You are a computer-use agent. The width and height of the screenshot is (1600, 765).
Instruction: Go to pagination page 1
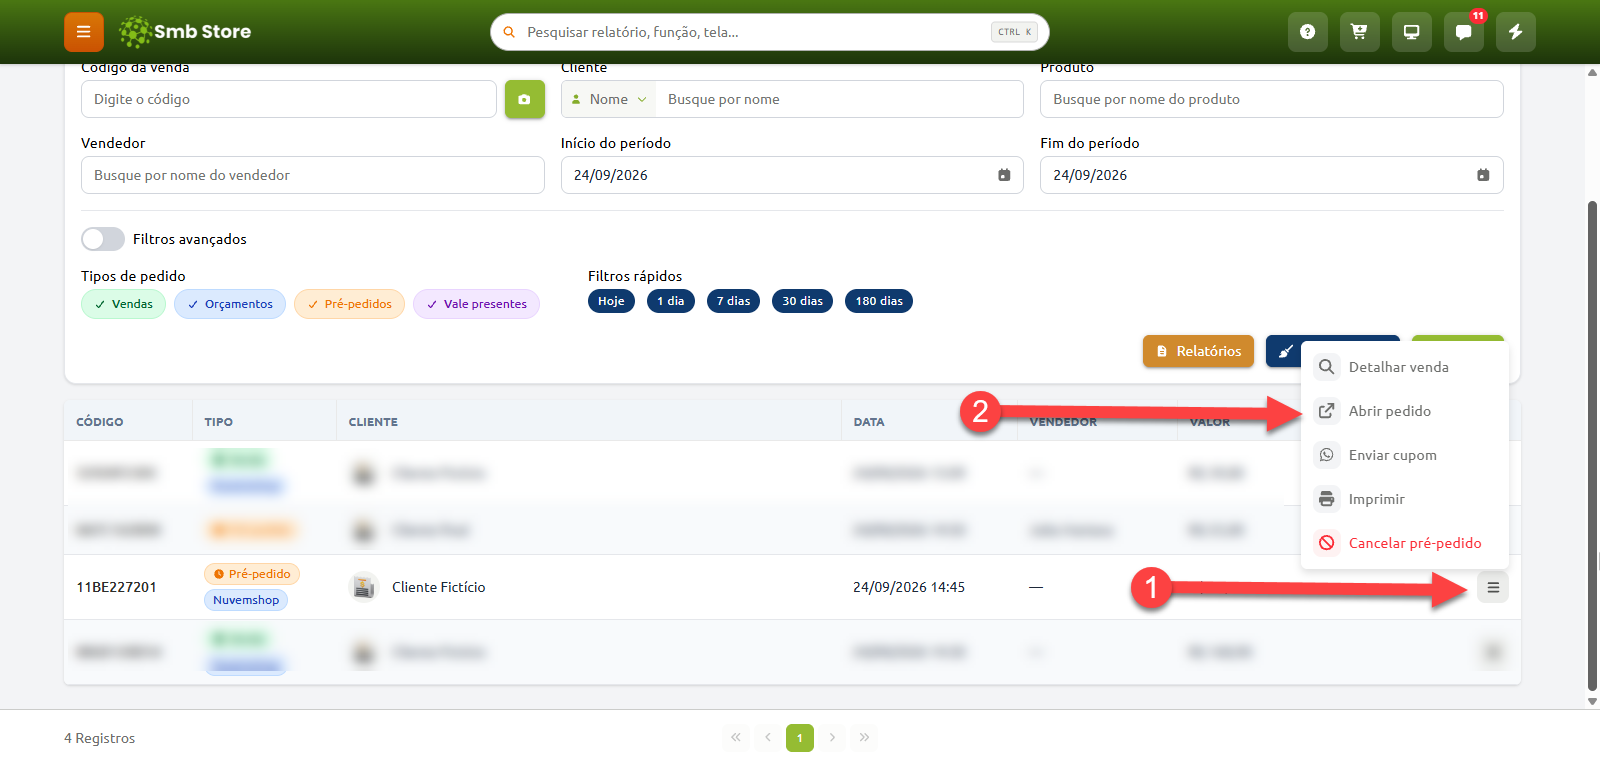point(800,738)
